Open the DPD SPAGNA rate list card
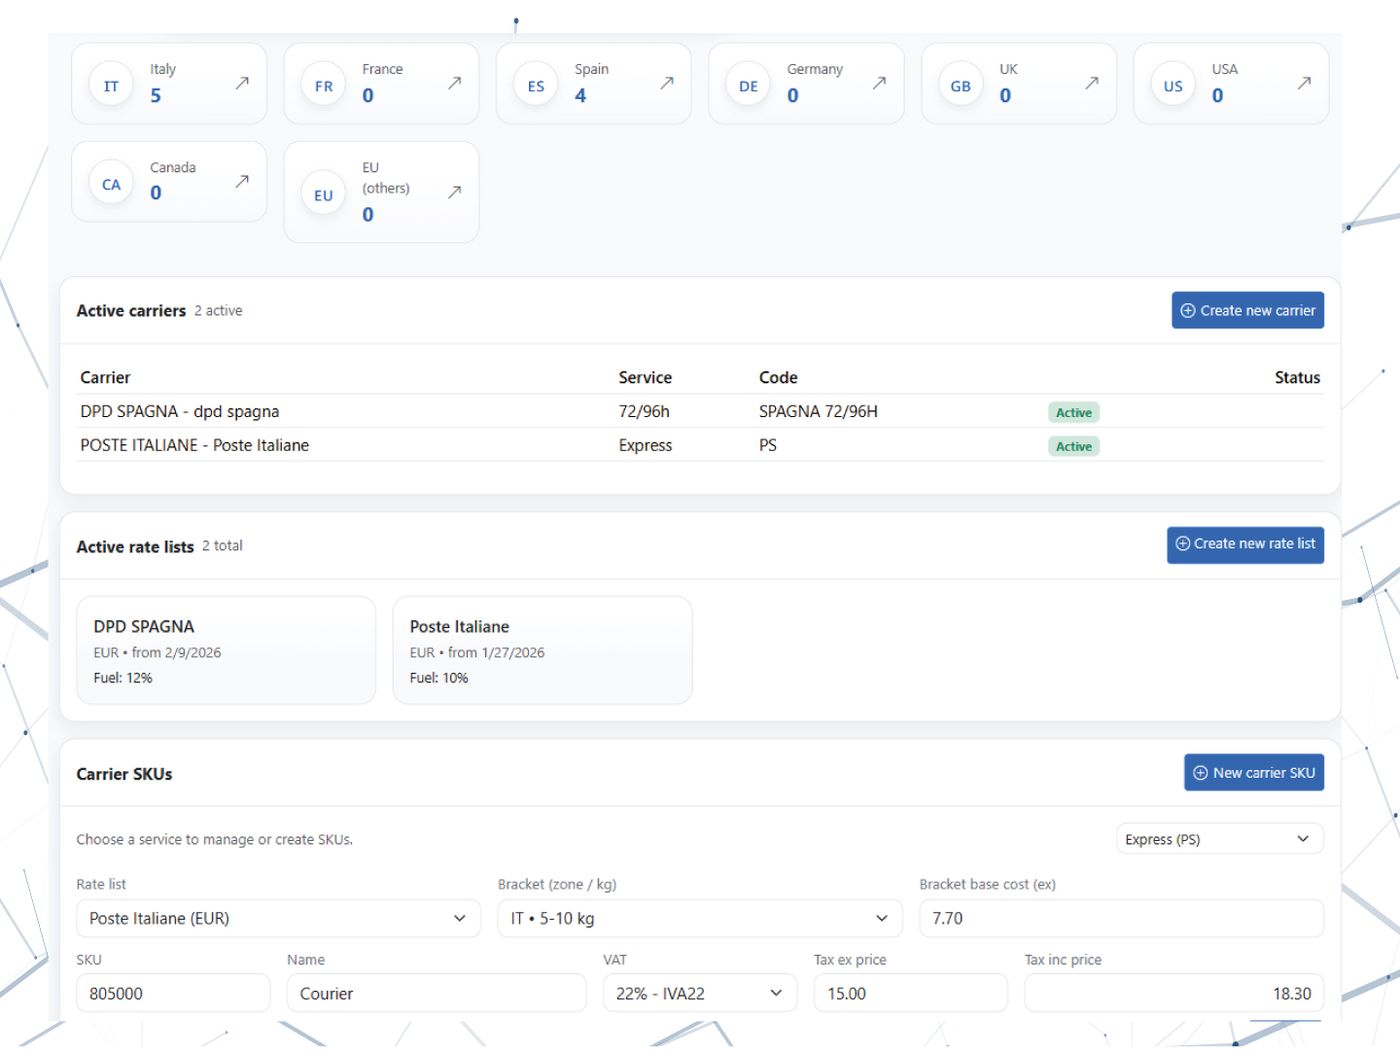This screenshot has height=1050, width=1400. (x=226, y=650)
